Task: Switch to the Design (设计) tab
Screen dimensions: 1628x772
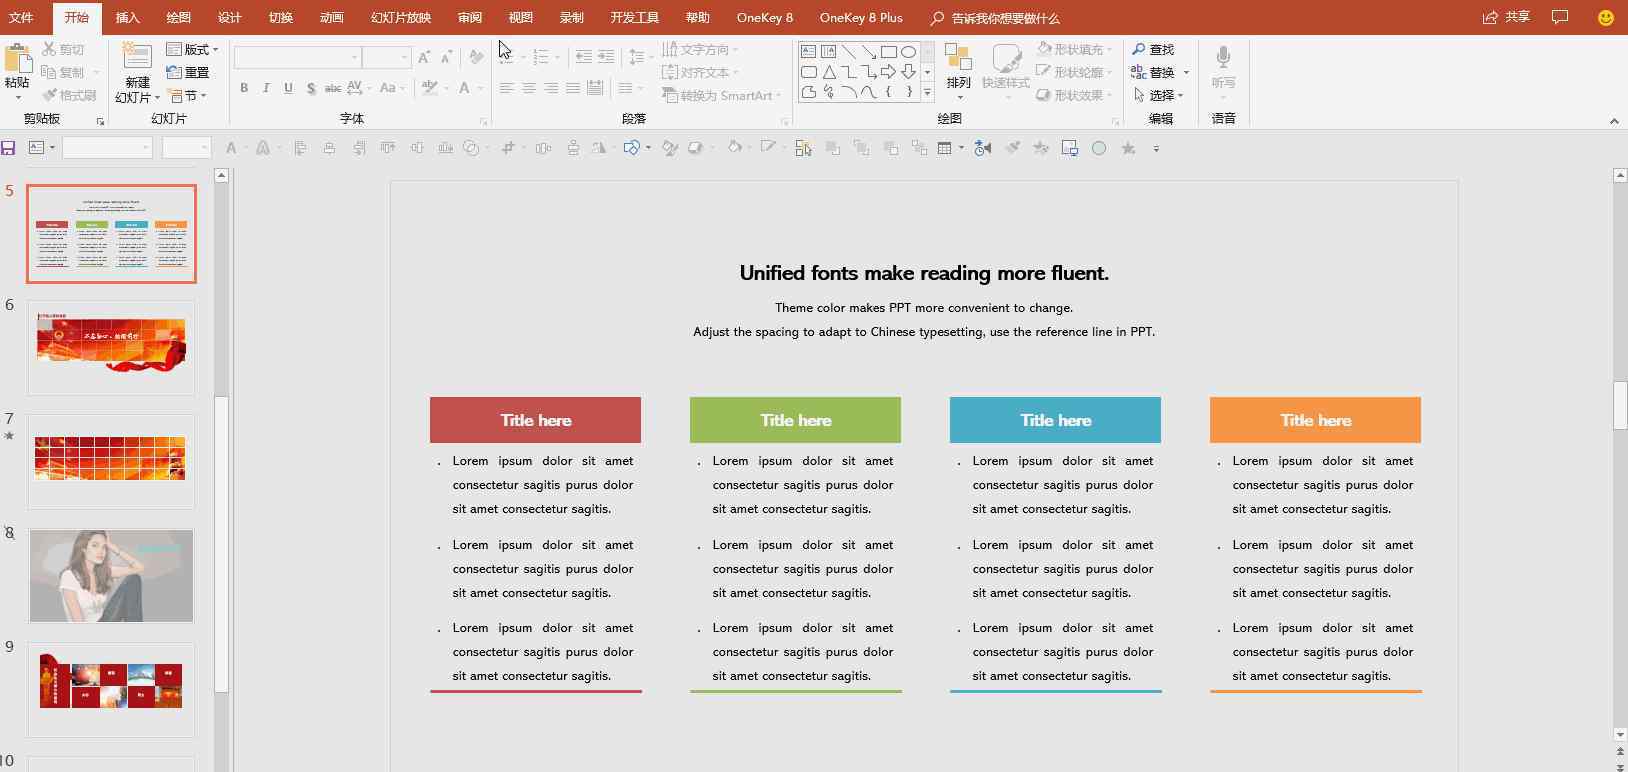Action: 230,18
